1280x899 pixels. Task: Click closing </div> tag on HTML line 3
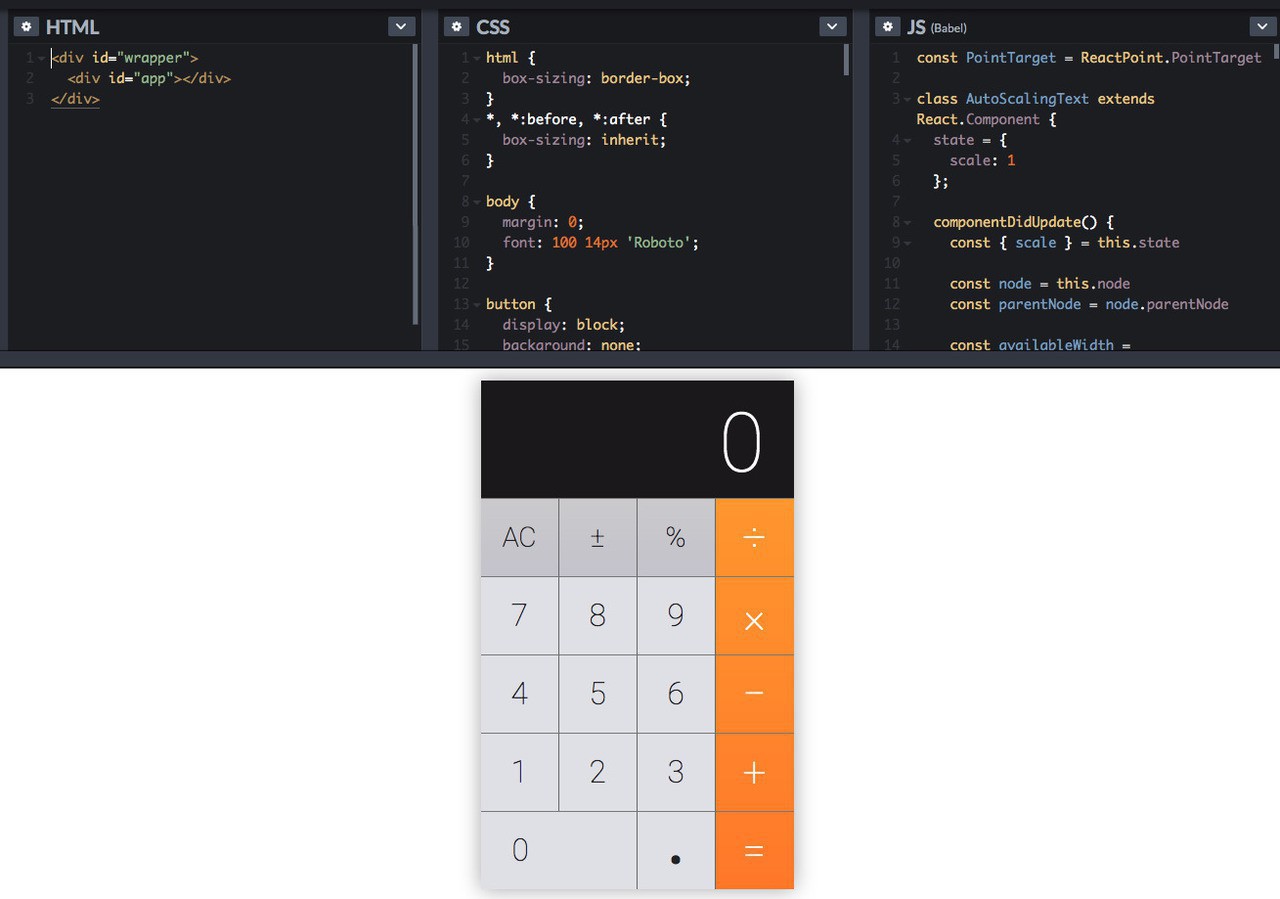tap(75, 99)
